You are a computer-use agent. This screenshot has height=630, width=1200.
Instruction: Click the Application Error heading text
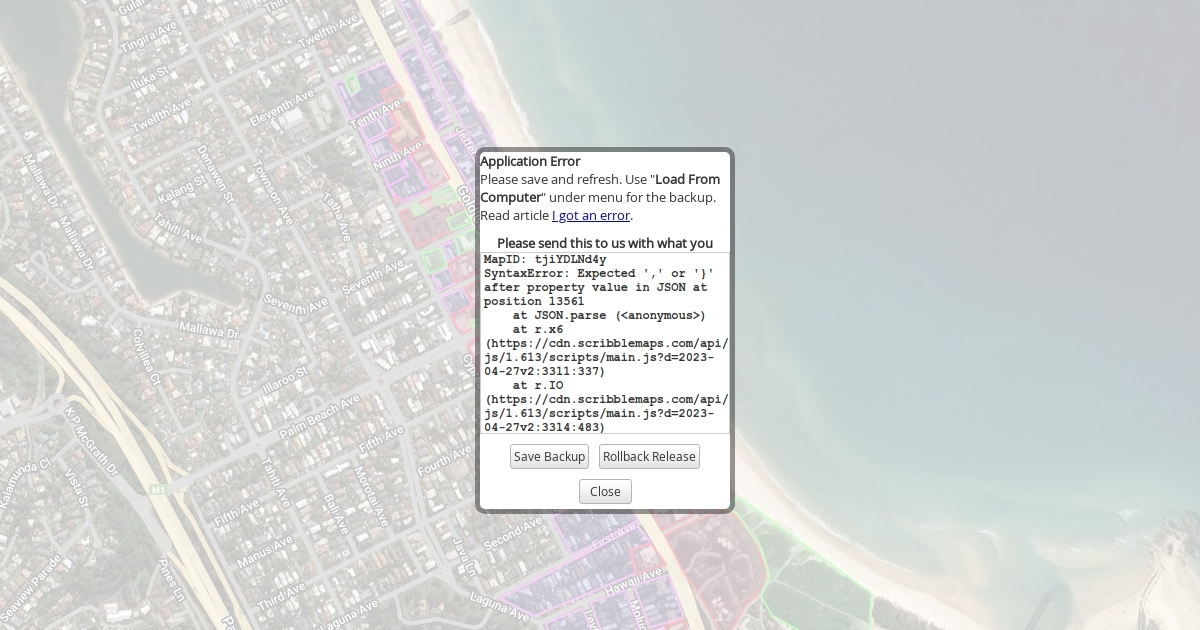pyautogui.click(x=530, y=161)
